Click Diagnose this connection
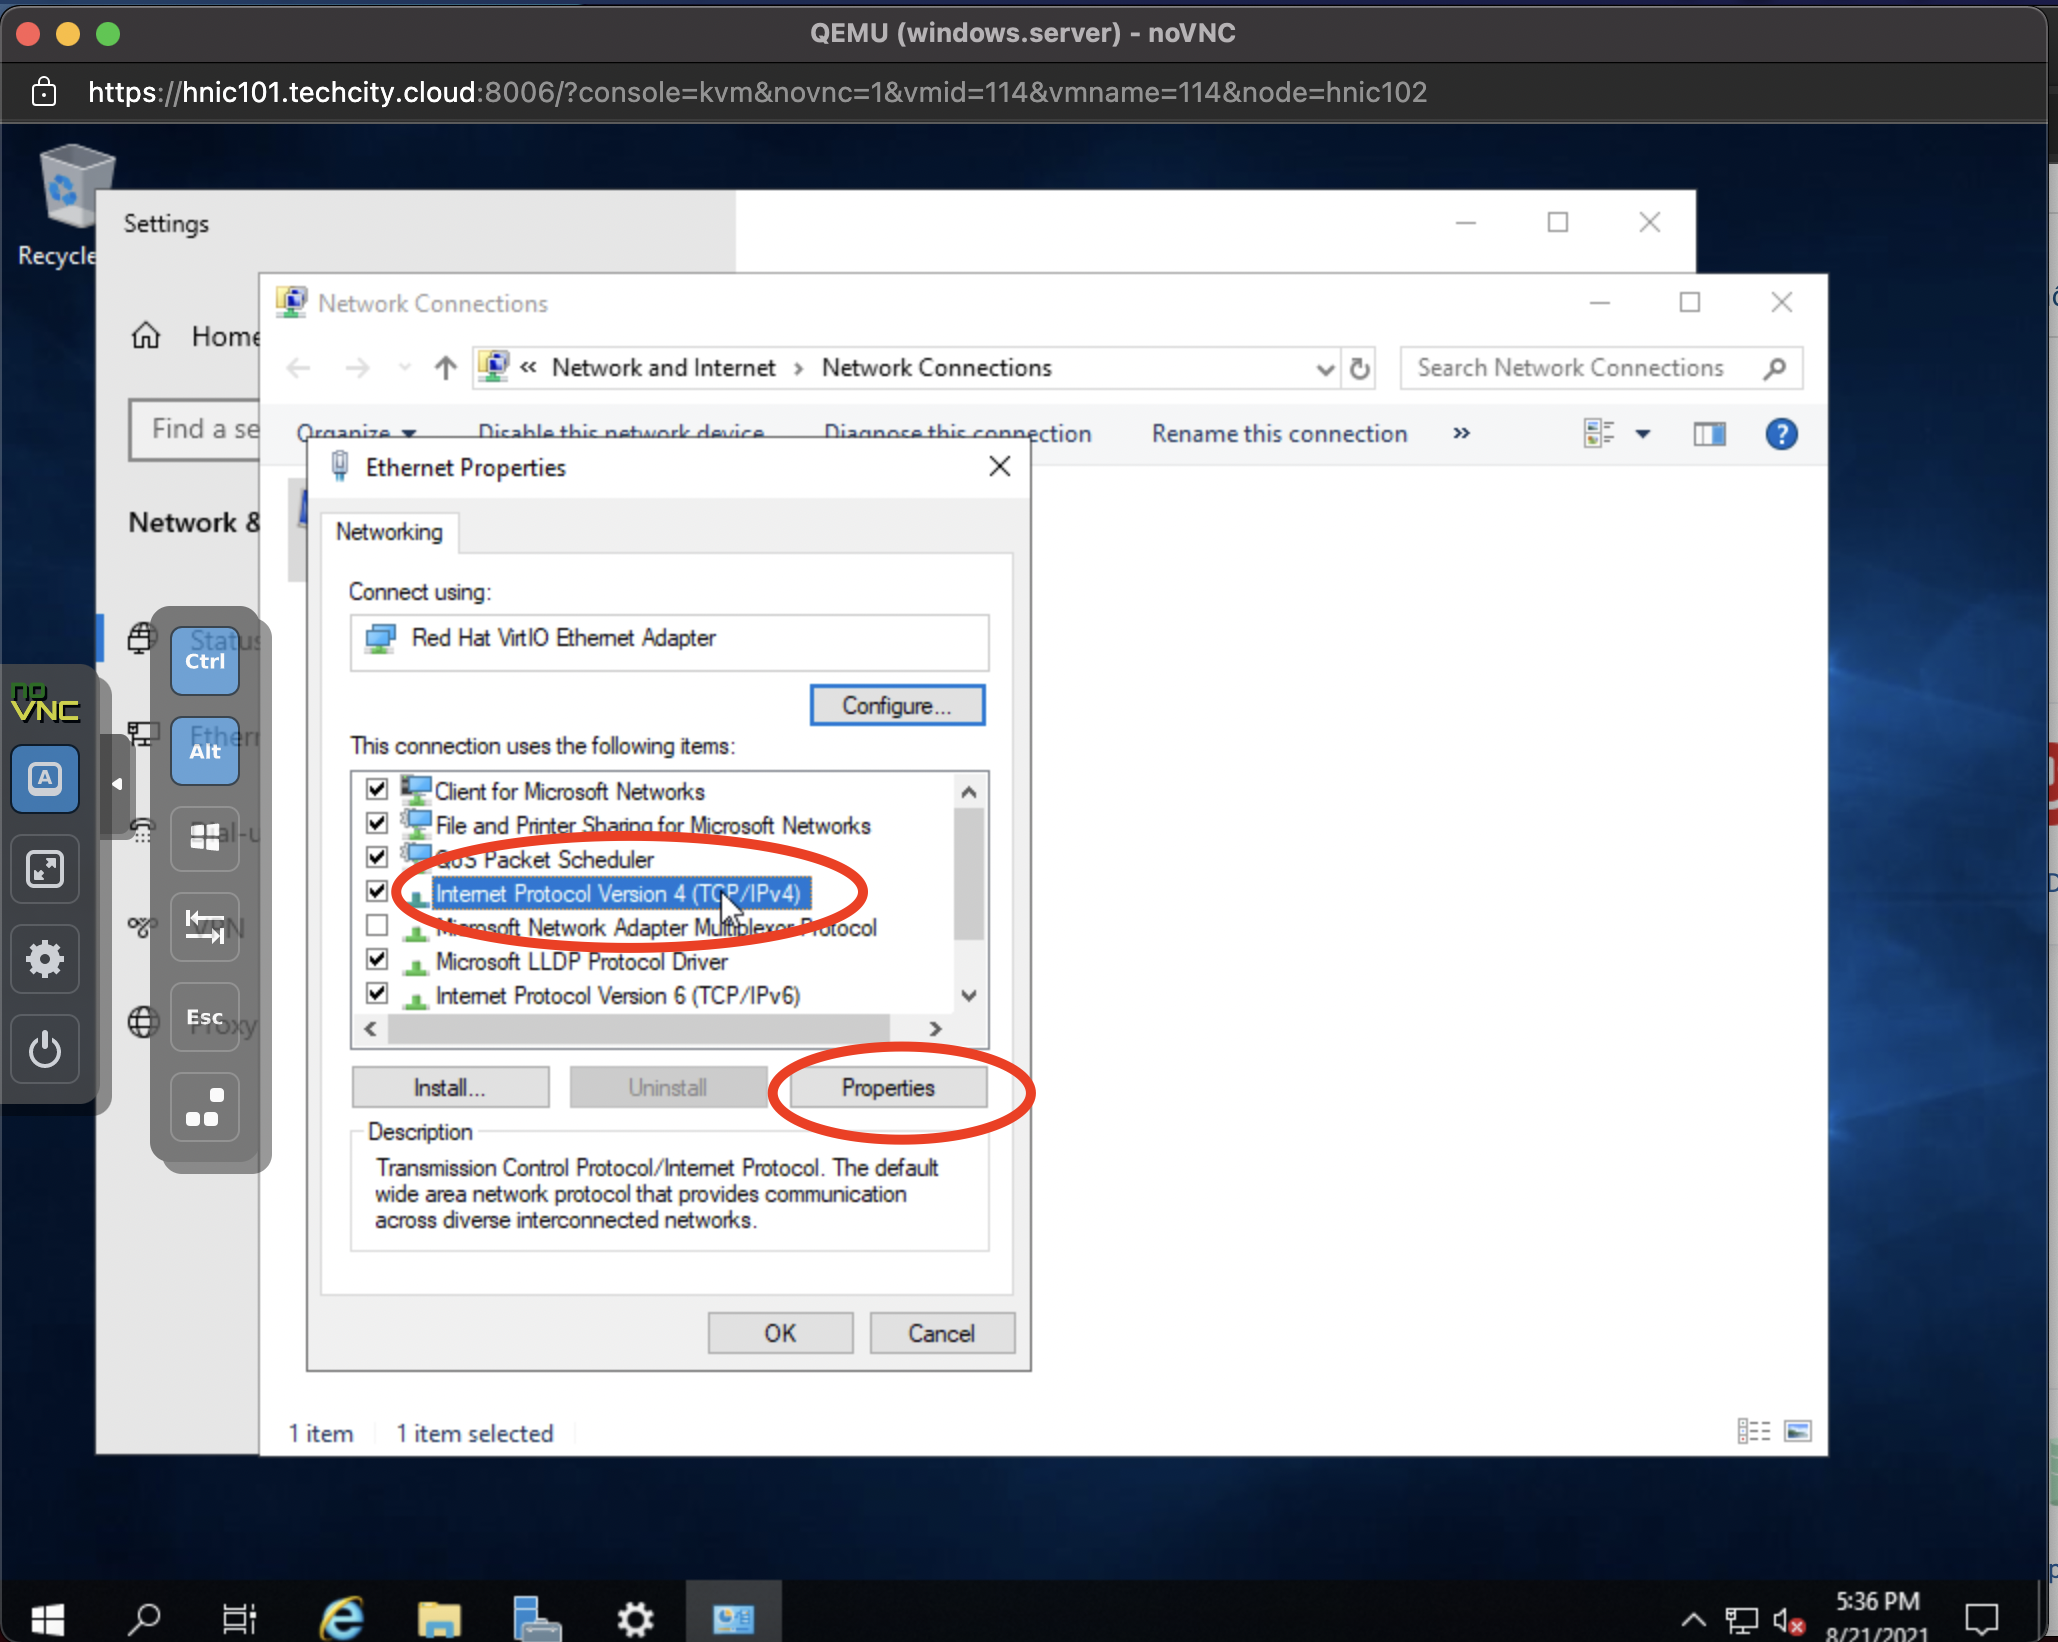This screenshot has height=1642, width=2058. (957, 434)
